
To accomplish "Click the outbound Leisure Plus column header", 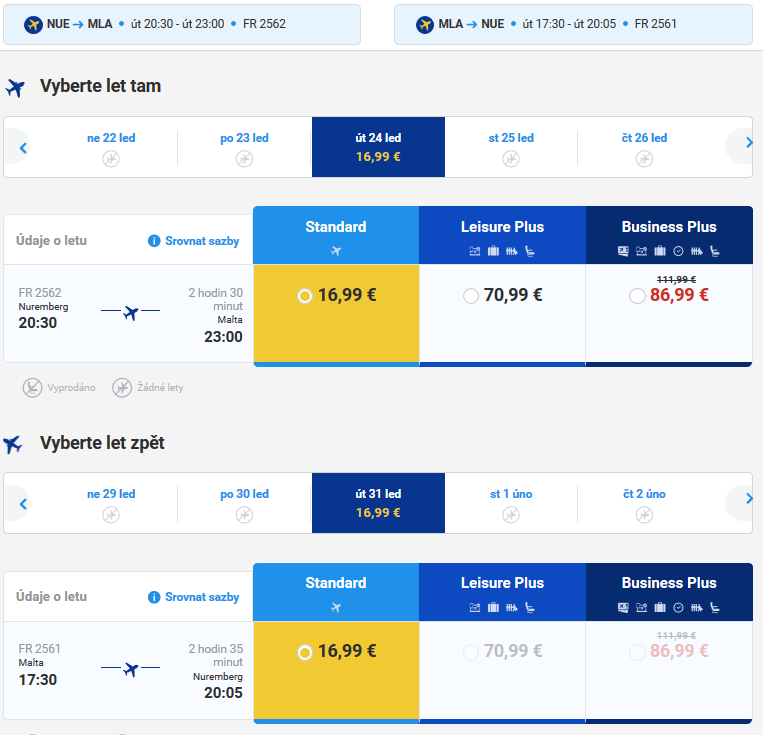I will click(x=502, y=235).
